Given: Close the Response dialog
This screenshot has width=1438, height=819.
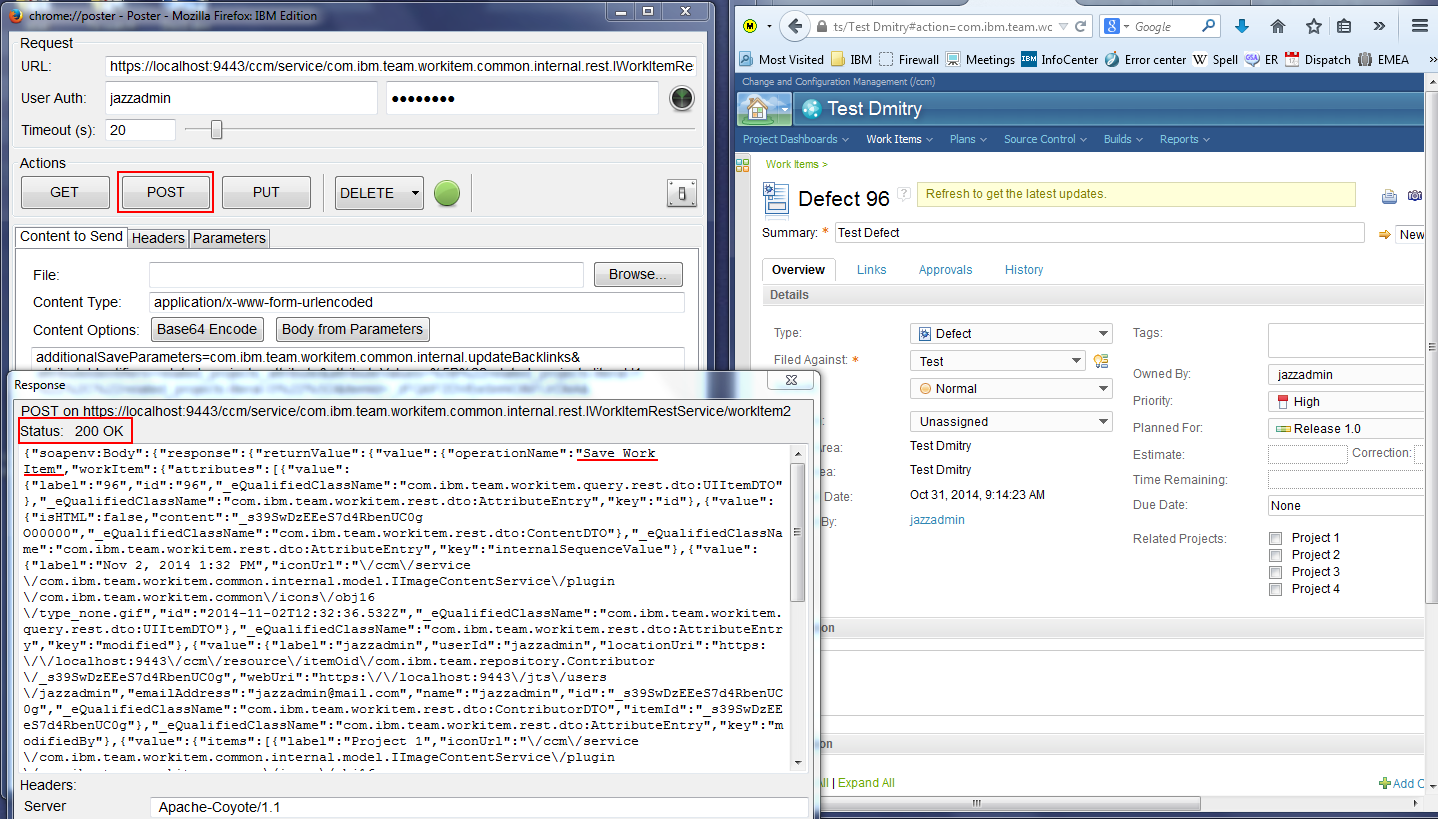Looking at the screenshot, I should [791, 381].
